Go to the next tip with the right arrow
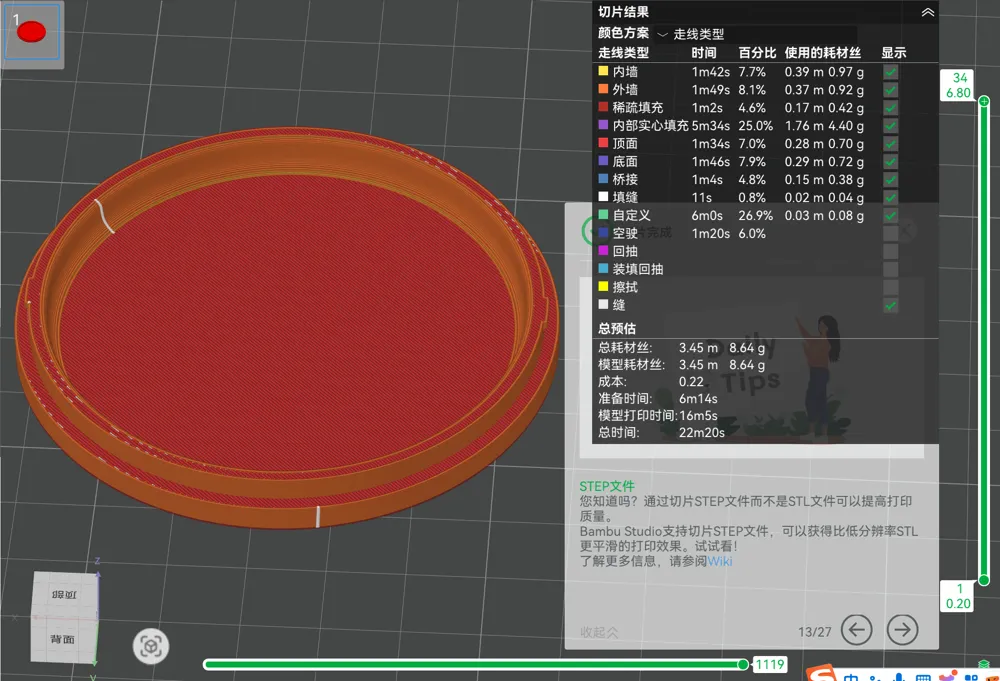Viewport: 1000px width, 681px height. pyautogui.click(x=902, y=630)
